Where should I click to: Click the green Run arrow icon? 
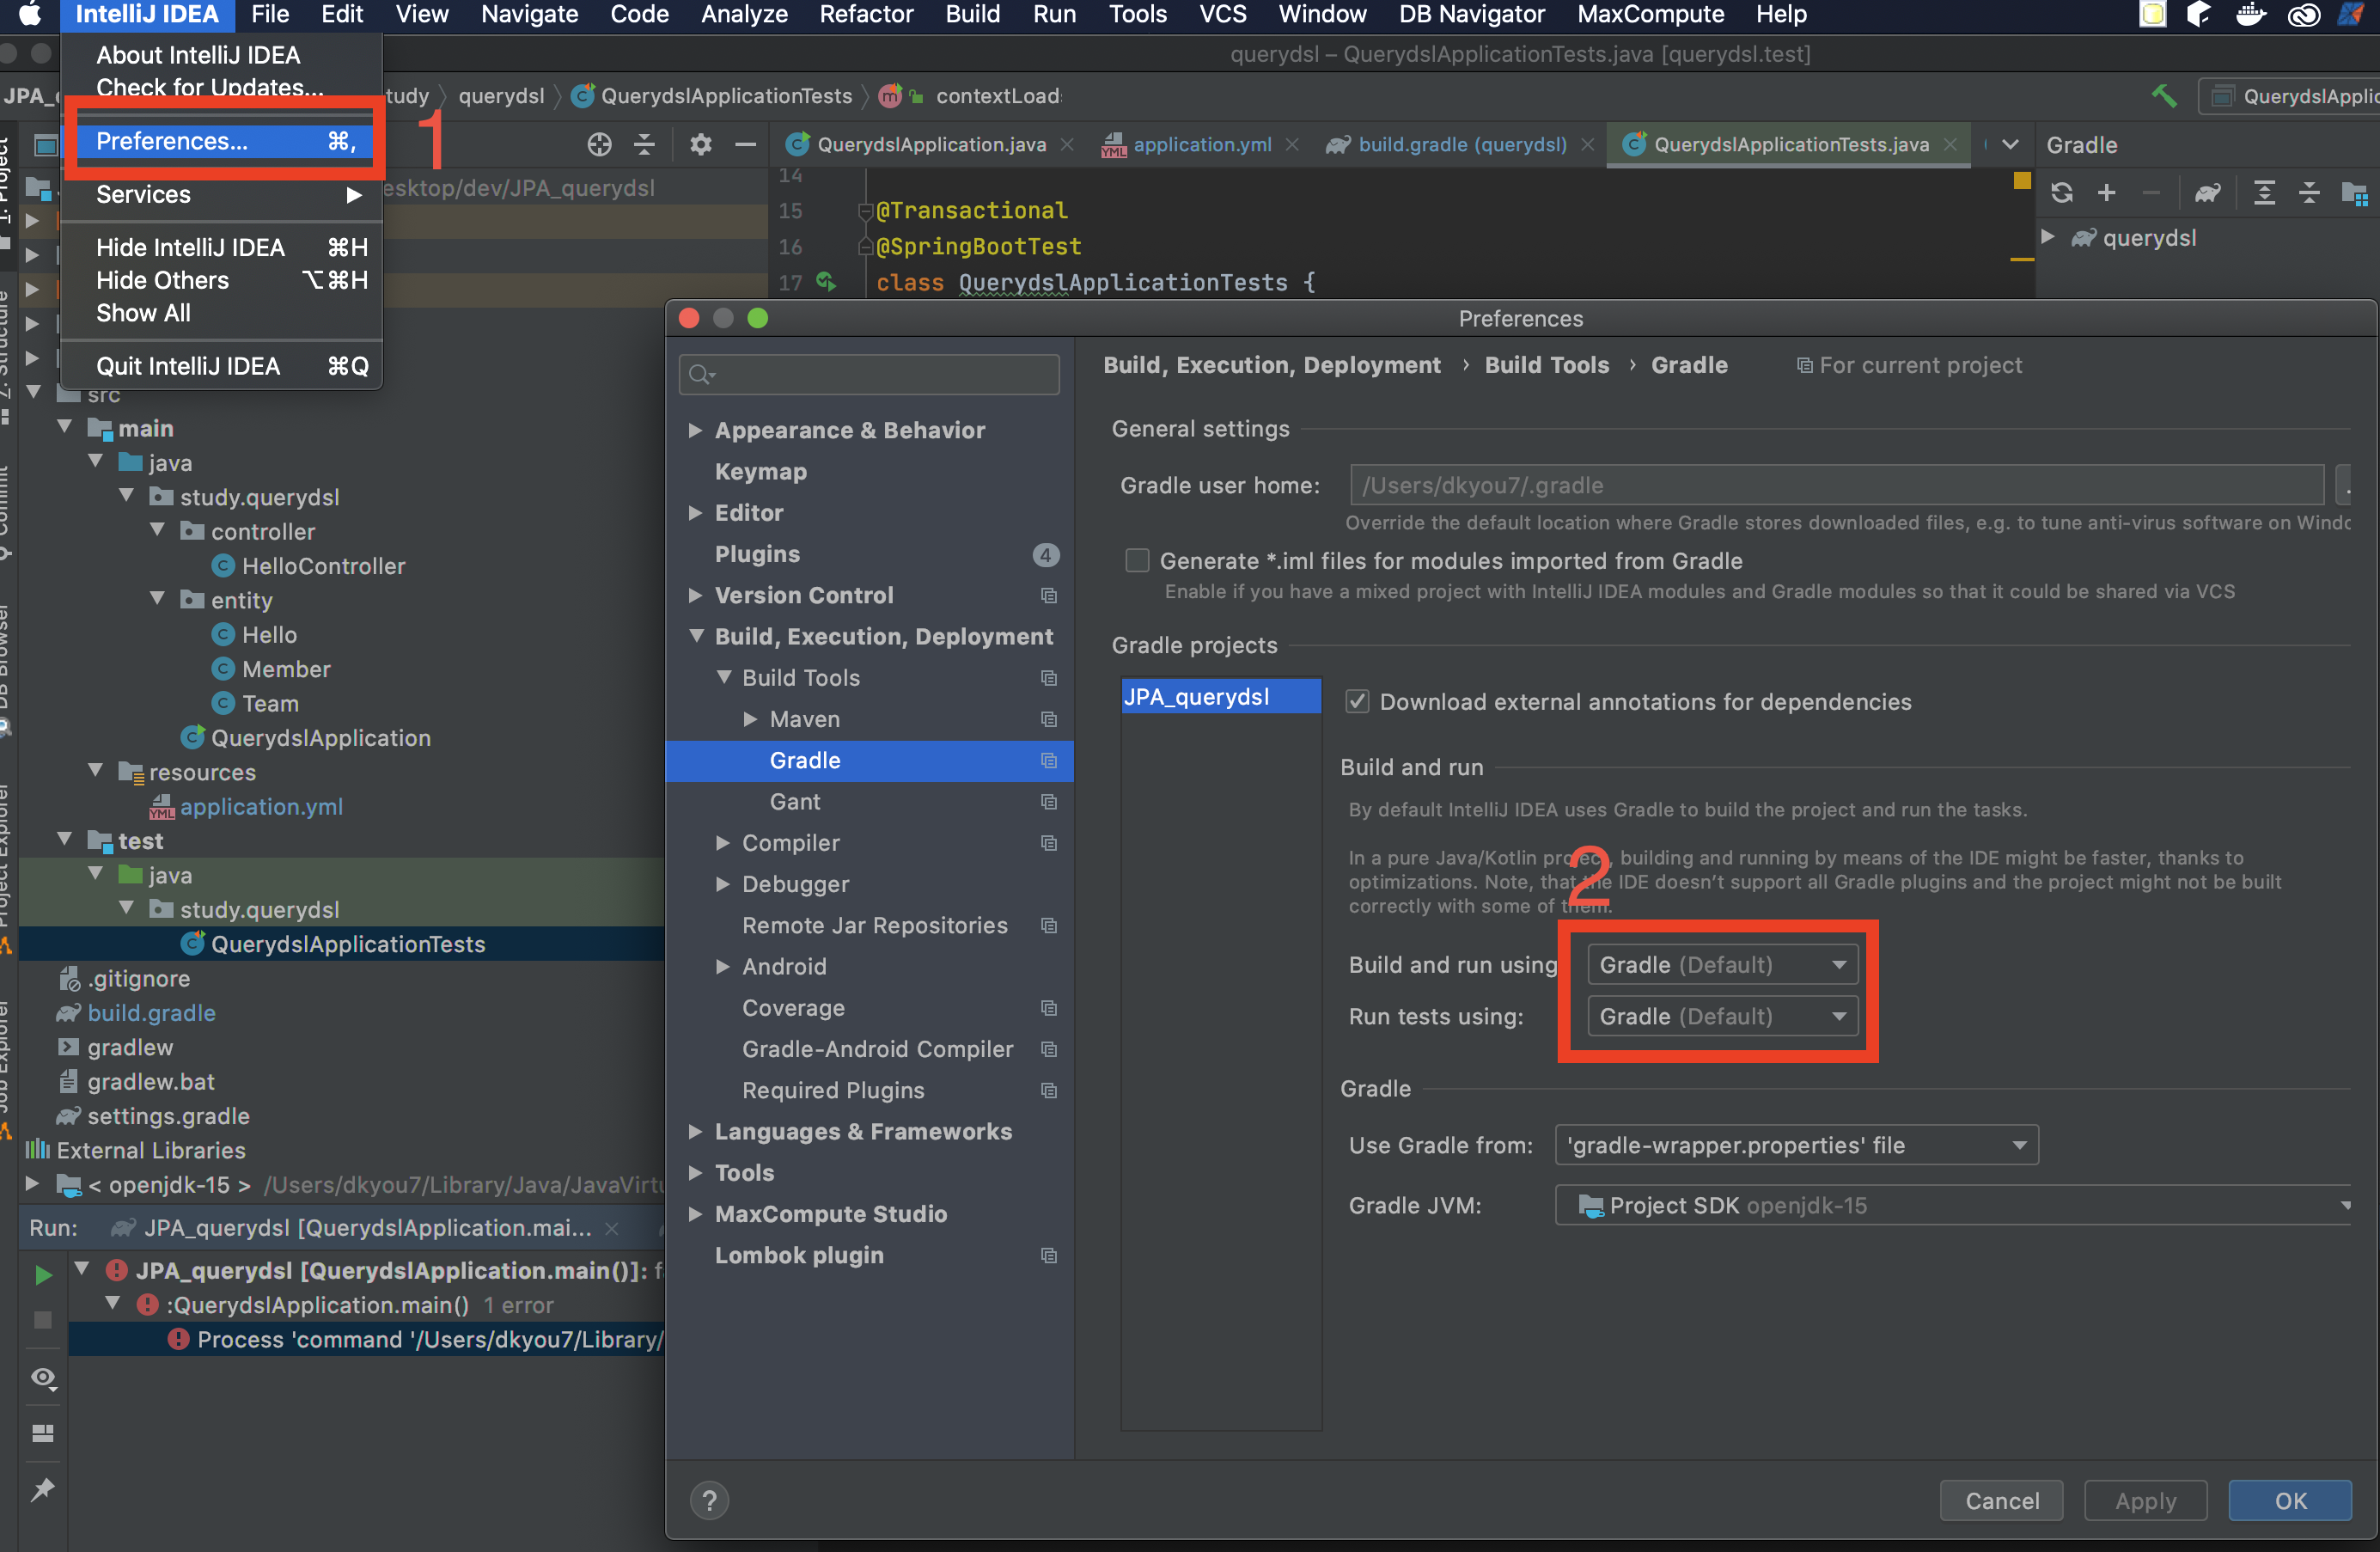pos(43,1274)
